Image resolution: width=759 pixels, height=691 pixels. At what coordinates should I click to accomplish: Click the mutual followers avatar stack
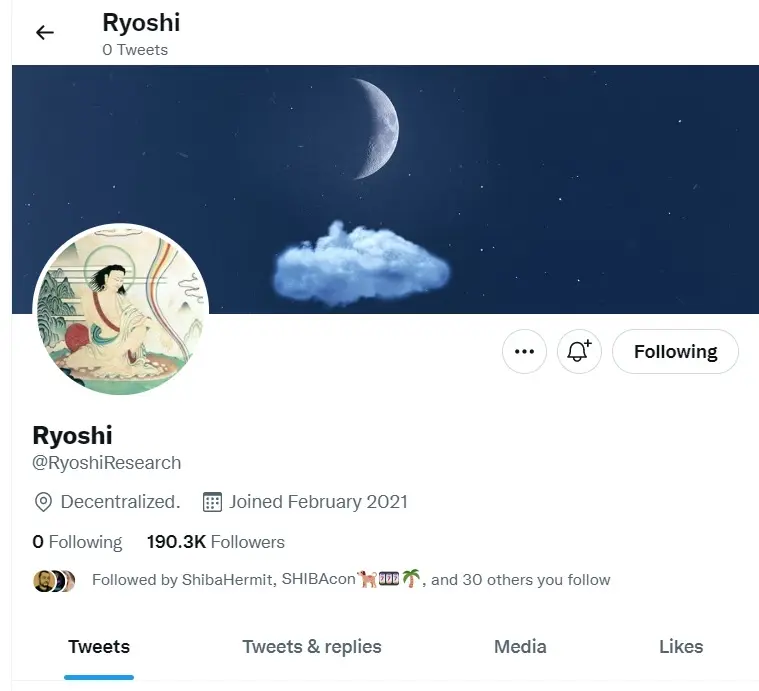pyautogui.click(x=54, y=581)
